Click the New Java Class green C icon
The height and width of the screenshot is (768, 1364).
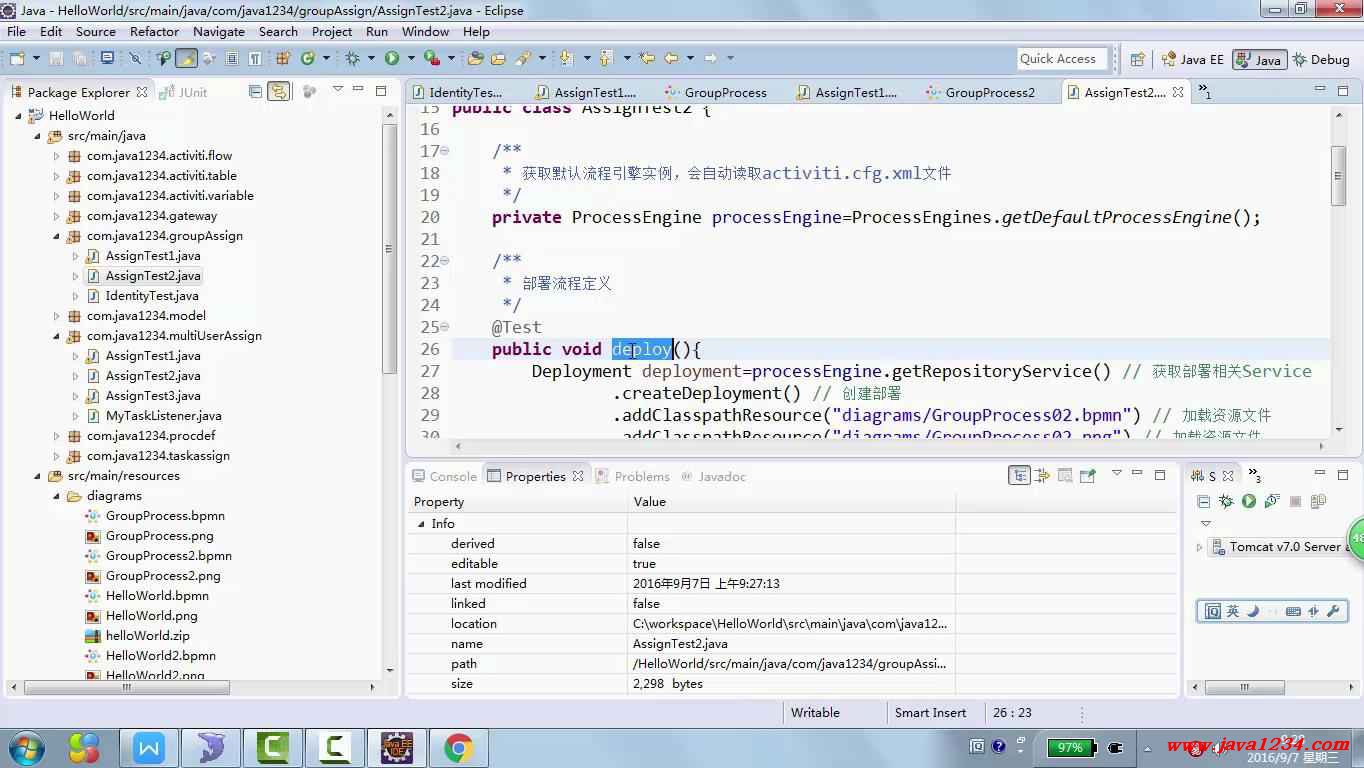click(x=308, y=59)
